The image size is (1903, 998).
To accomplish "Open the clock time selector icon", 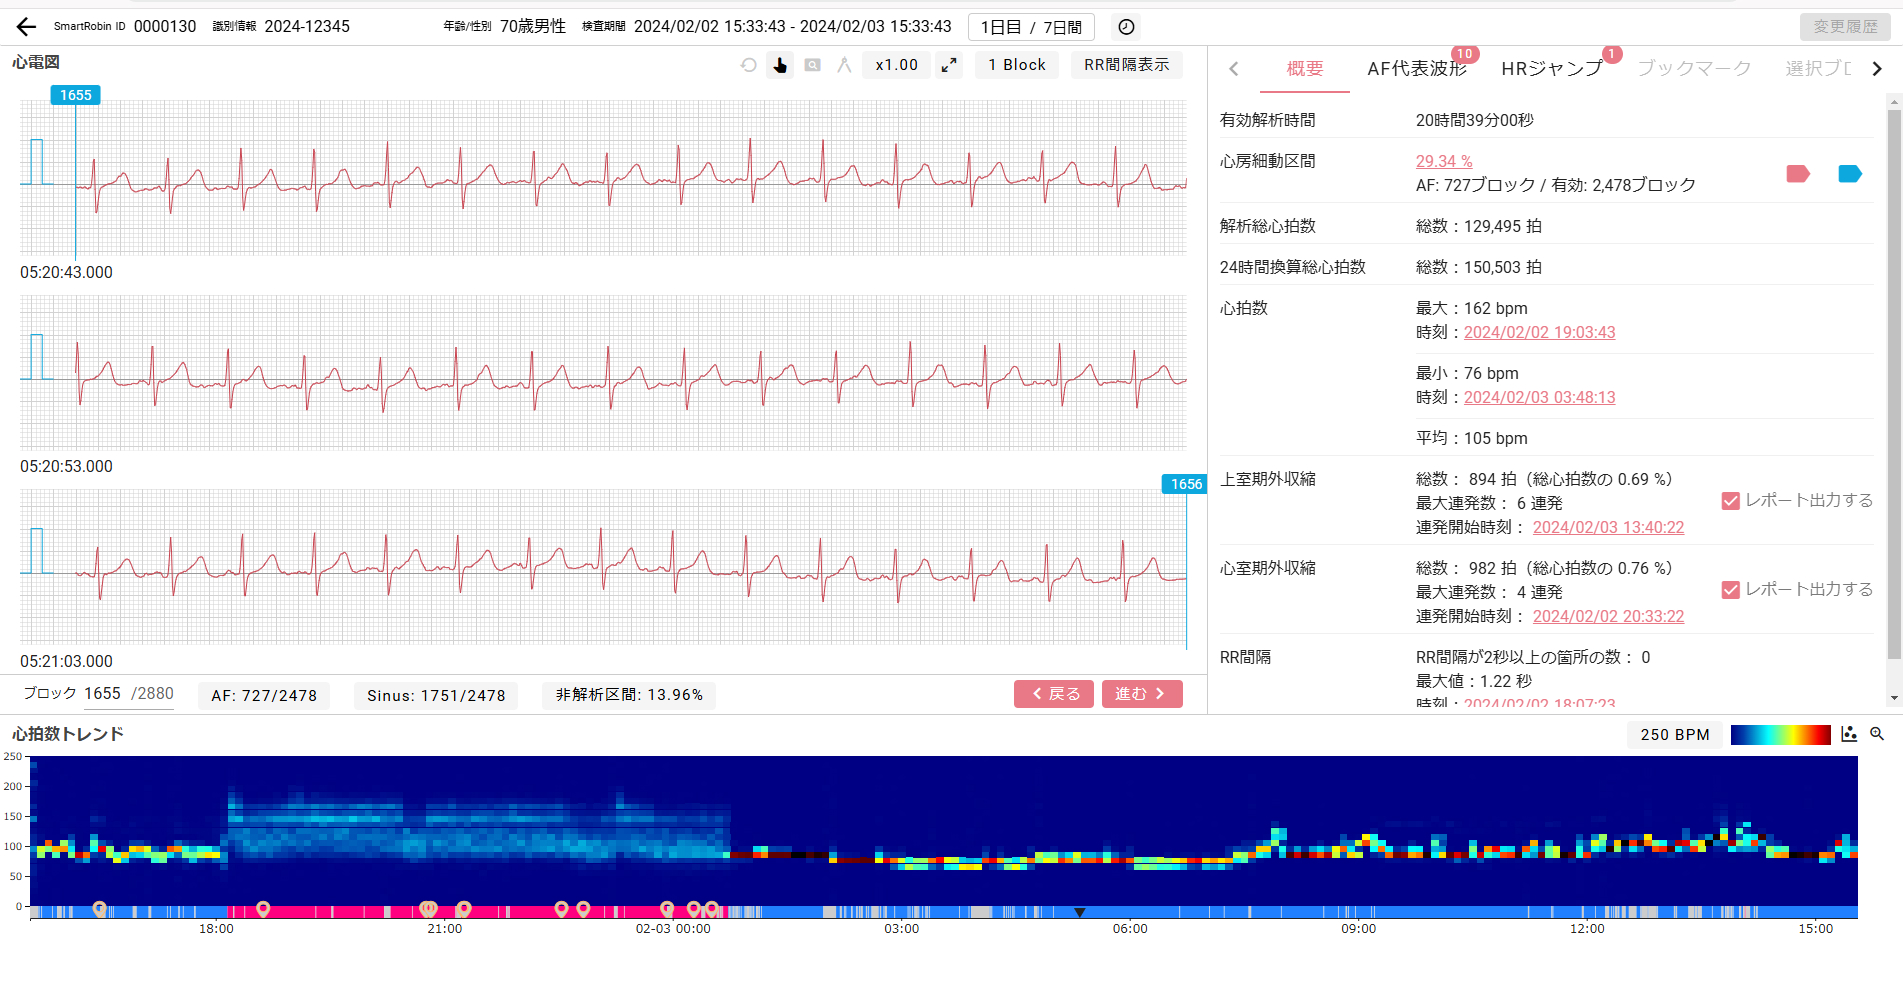I will pos(1126,27).
